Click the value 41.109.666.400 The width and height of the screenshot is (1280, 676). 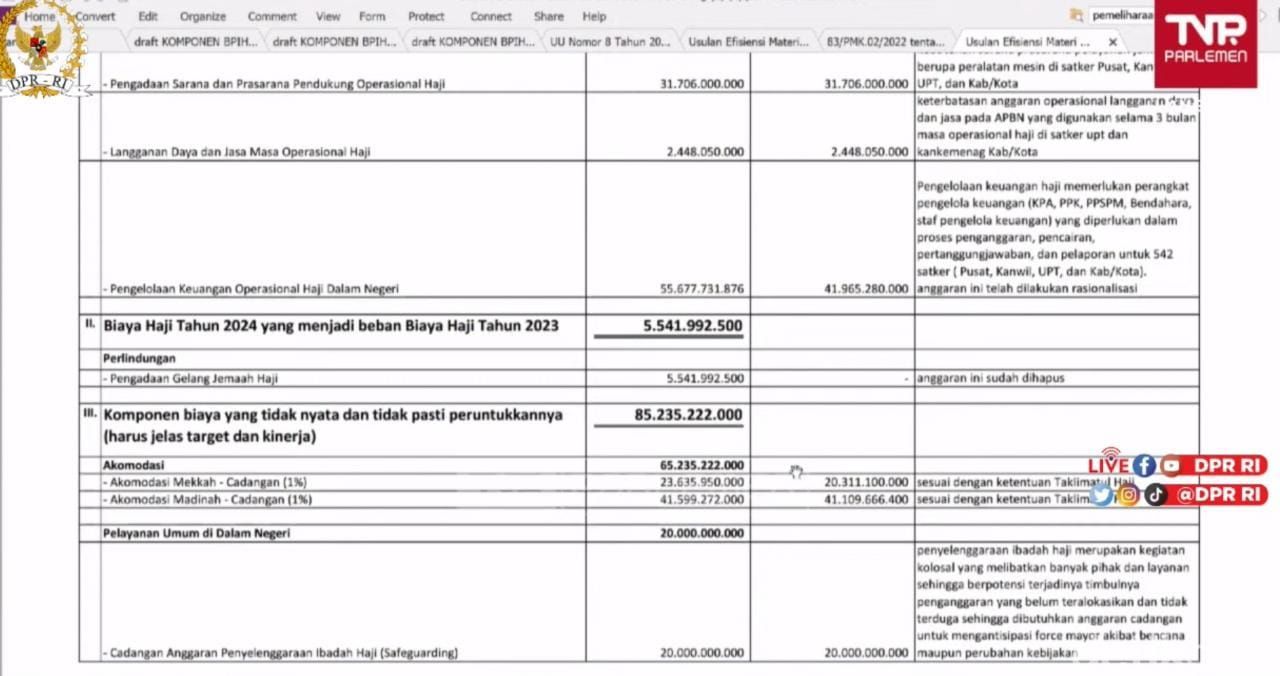coord(867,499)
